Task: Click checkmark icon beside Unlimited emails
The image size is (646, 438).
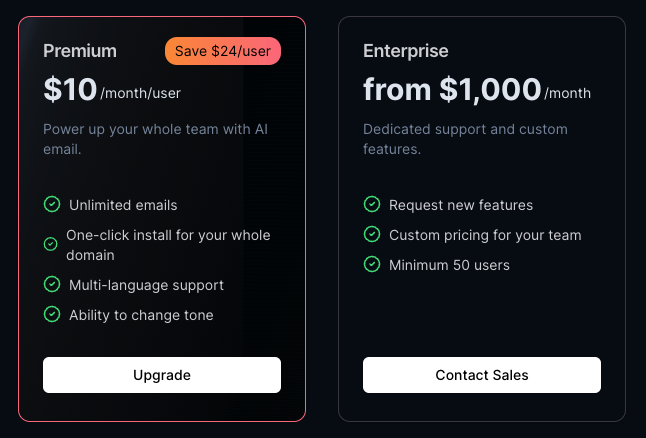Action: pos(52,204)
